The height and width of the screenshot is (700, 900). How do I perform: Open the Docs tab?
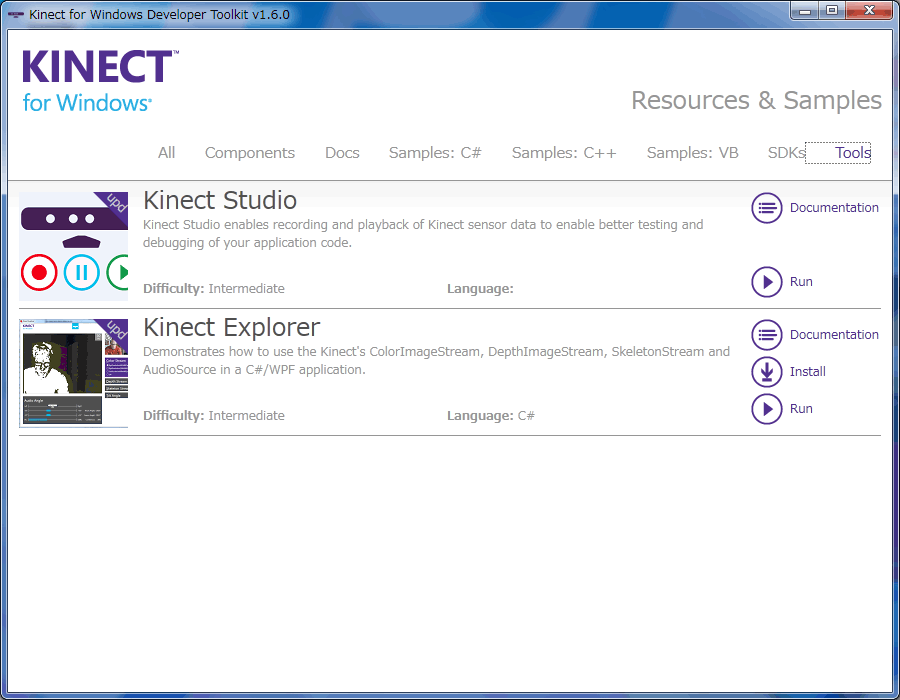pyautogui.click(x=342, y=153)
